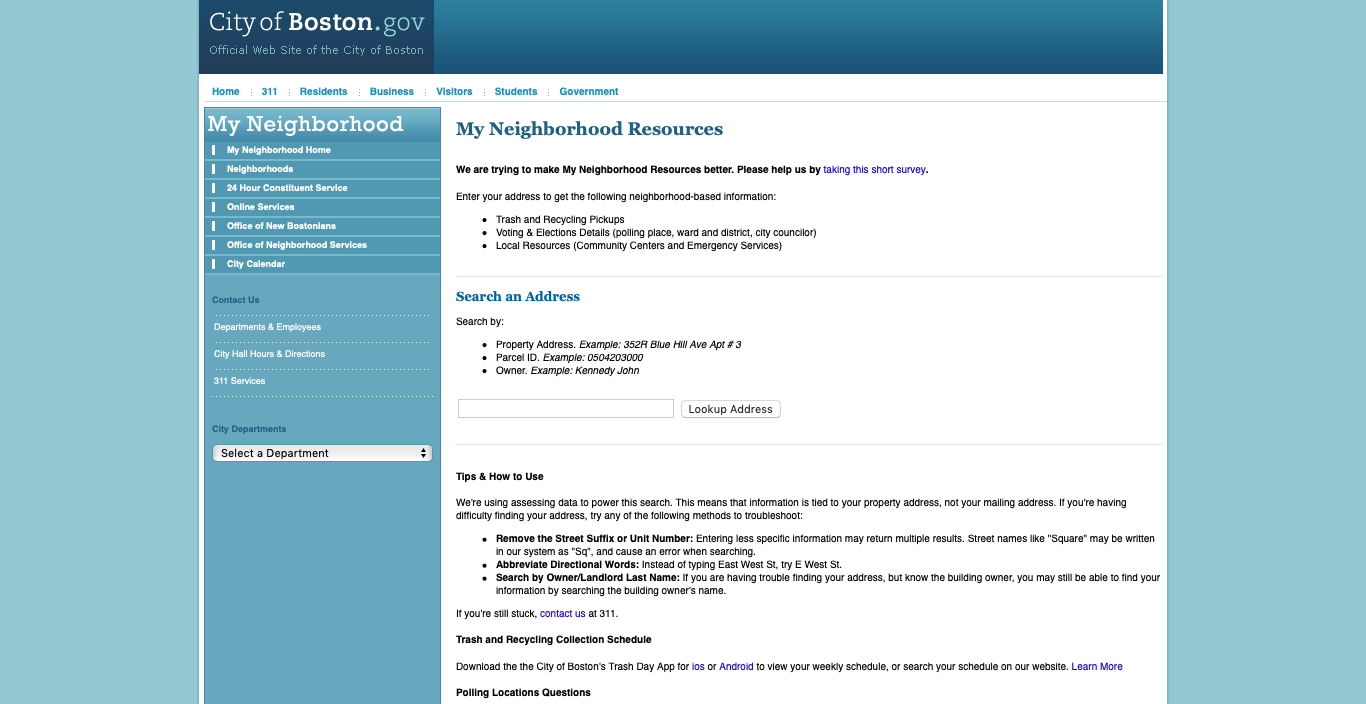Viewport: 1366px width, 704px height.
Task: Select Neighborhoods in the sidebar
Action: point(259,169)
